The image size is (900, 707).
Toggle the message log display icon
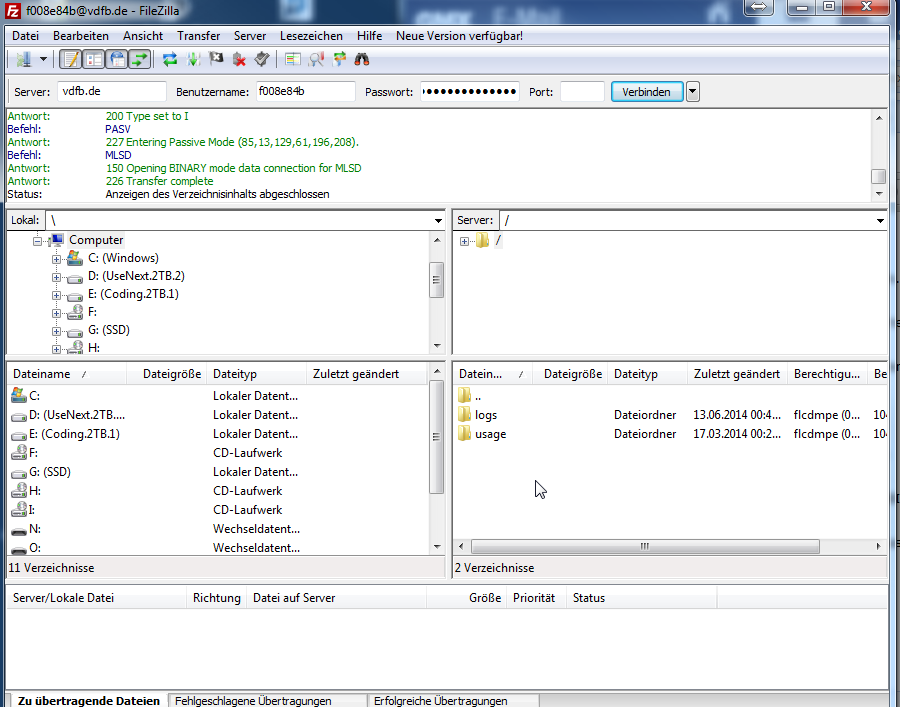tap(72, 60)
